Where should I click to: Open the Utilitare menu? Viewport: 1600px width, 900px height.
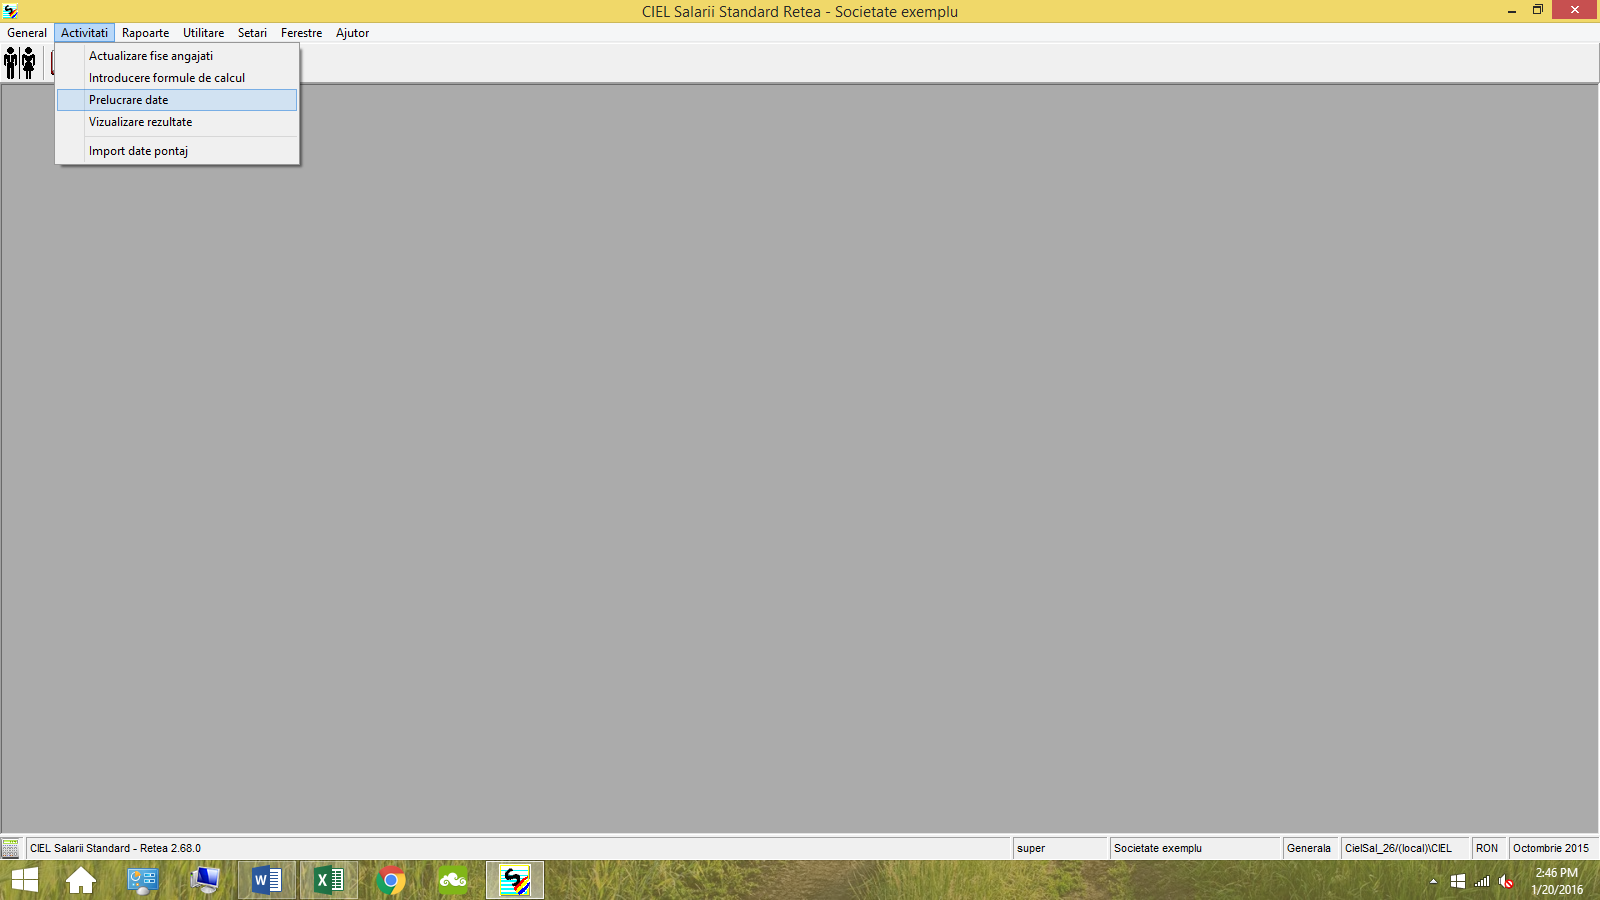pos(203,33)
